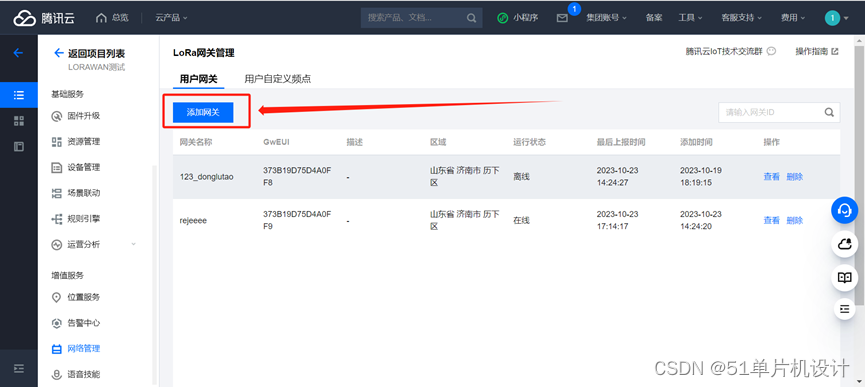This screenshot has height=387, width=865.
Task: Expand the 运营分析 submenu chevron
Action: coord(134,244)
